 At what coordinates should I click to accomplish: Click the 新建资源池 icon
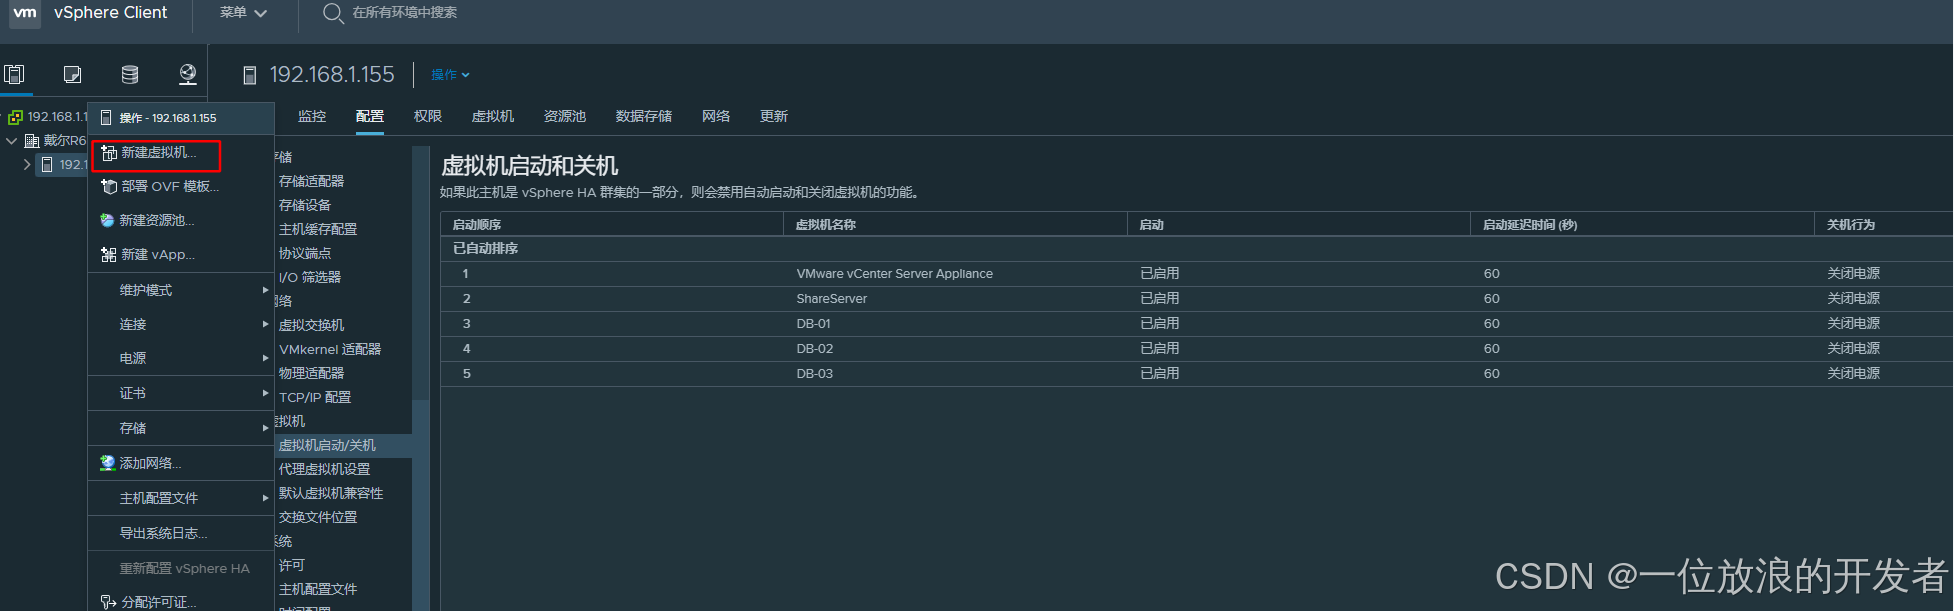[108, 221]
